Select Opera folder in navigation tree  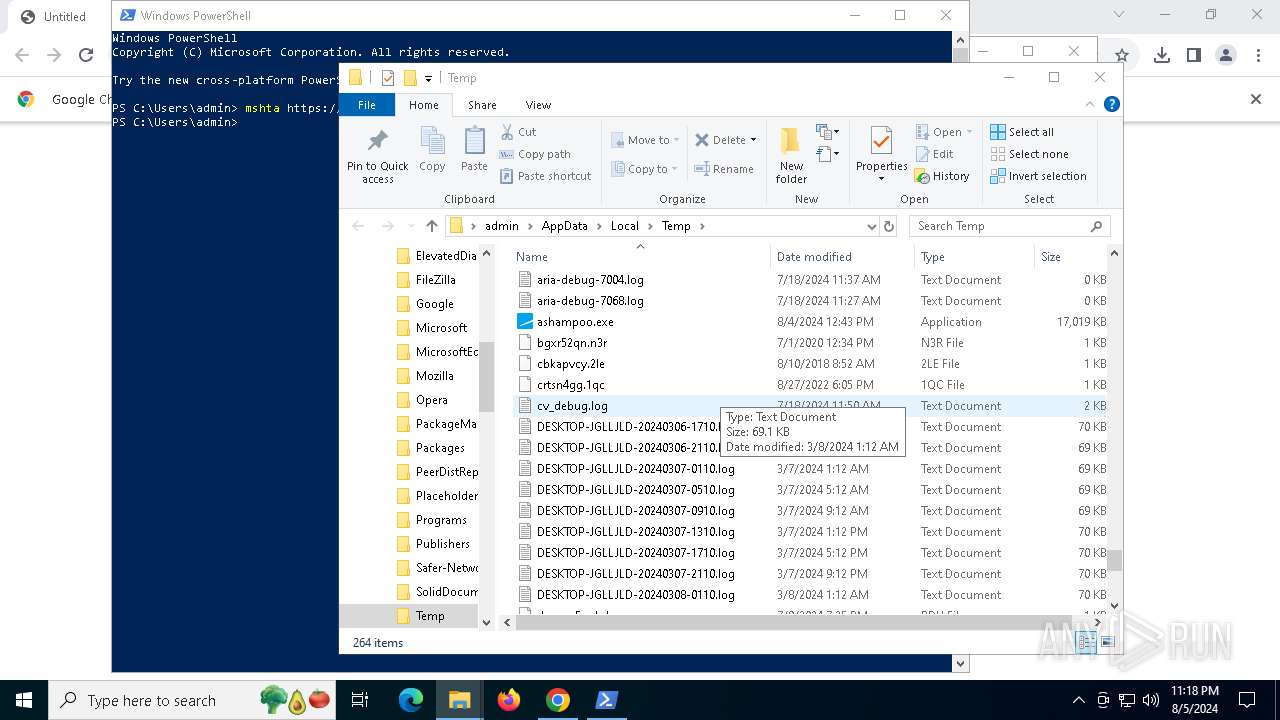click(431, 400)
